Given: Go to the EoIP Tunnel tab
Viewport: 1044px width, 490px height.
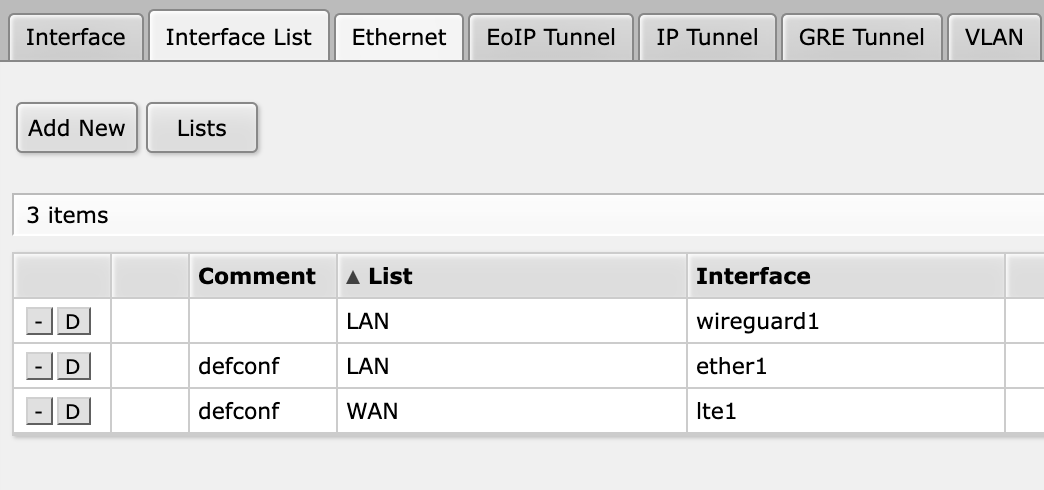Looking at the screenshot, I should 550,38.
